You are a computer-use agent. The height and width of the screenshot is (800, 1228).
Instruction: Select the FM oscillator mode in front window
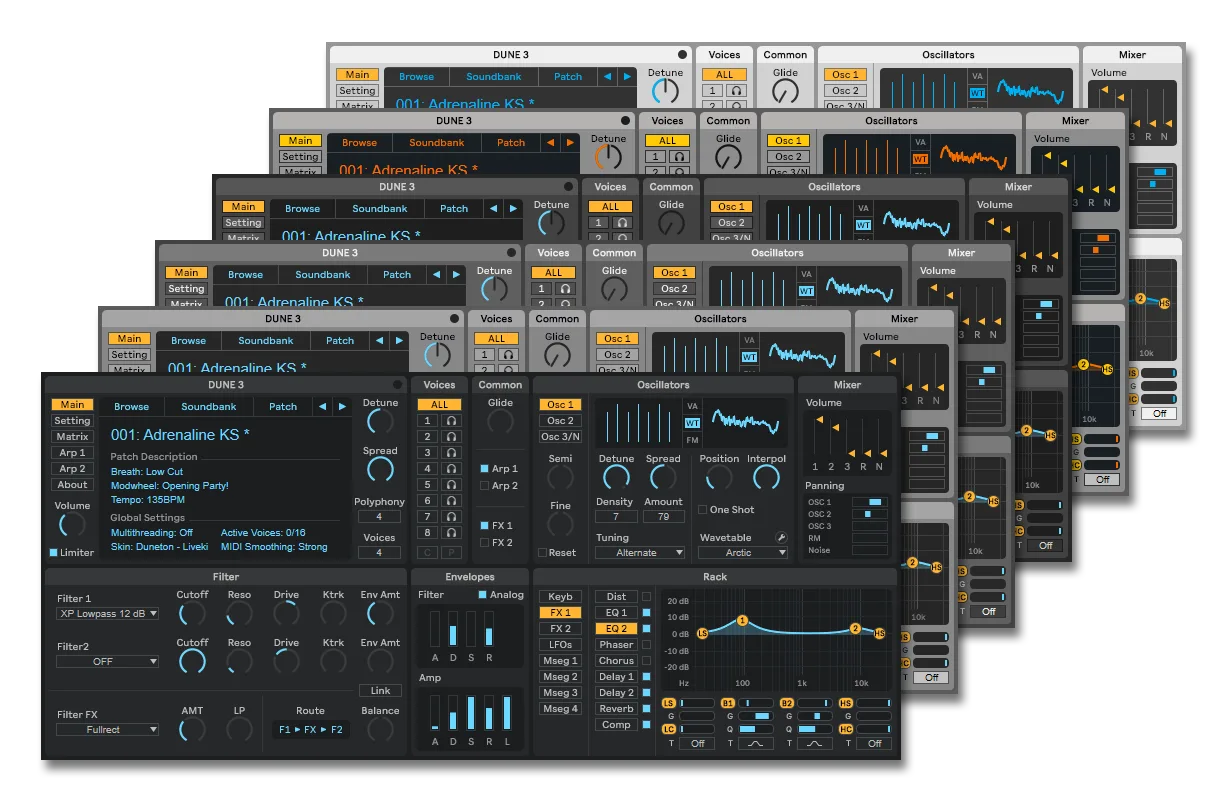692,440
